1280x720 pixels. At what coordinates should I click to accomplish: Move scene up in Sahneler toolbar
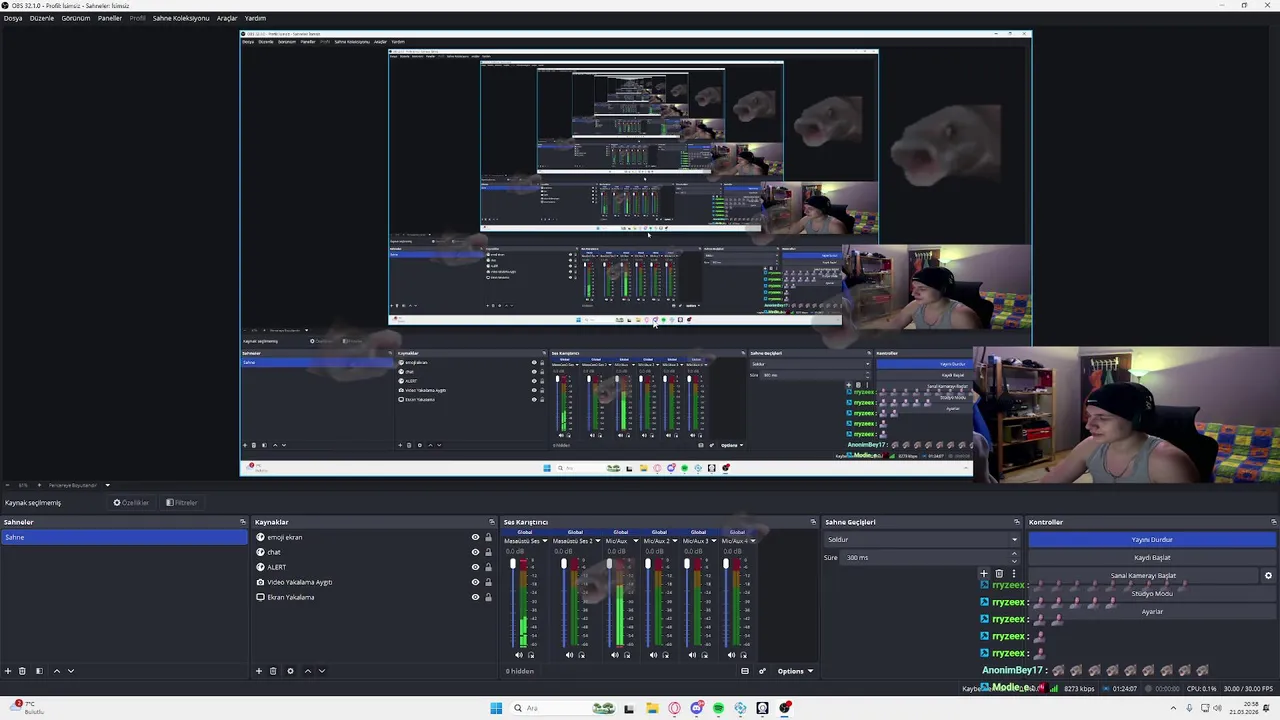[x=56, y=671]
